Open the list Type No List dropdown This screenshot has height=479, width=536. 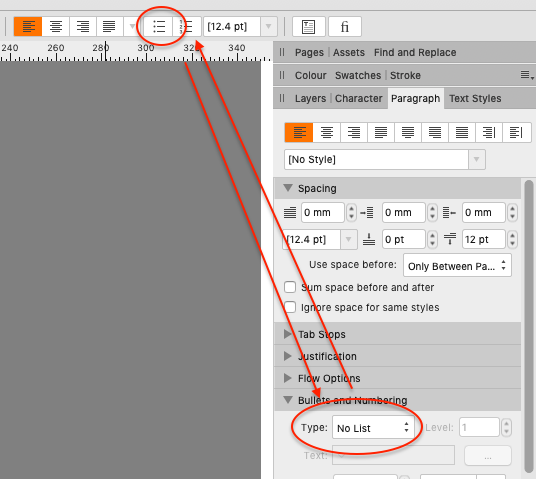pyautogui.click(x=373, y=428)
